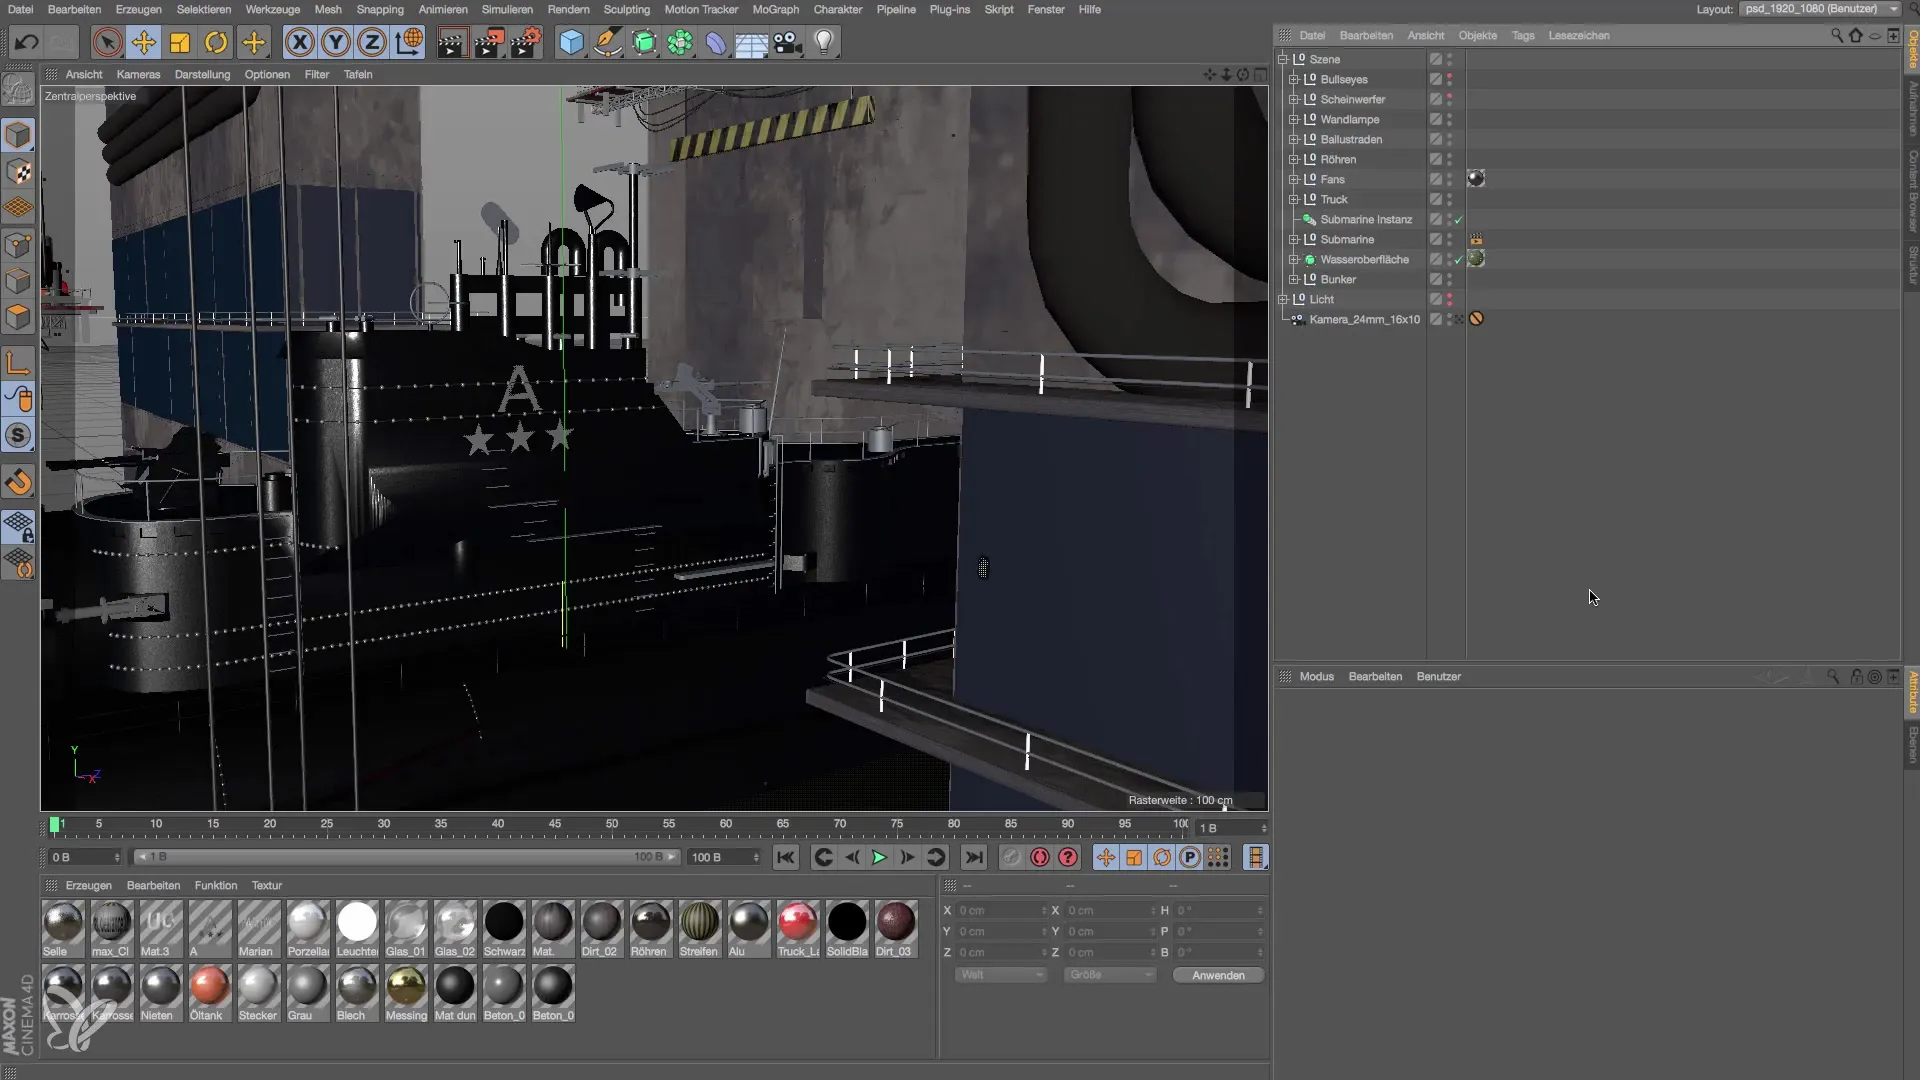Open viewport Kameras menu
Viewport: 1920px width, 1080px height.
click(138, 74)
